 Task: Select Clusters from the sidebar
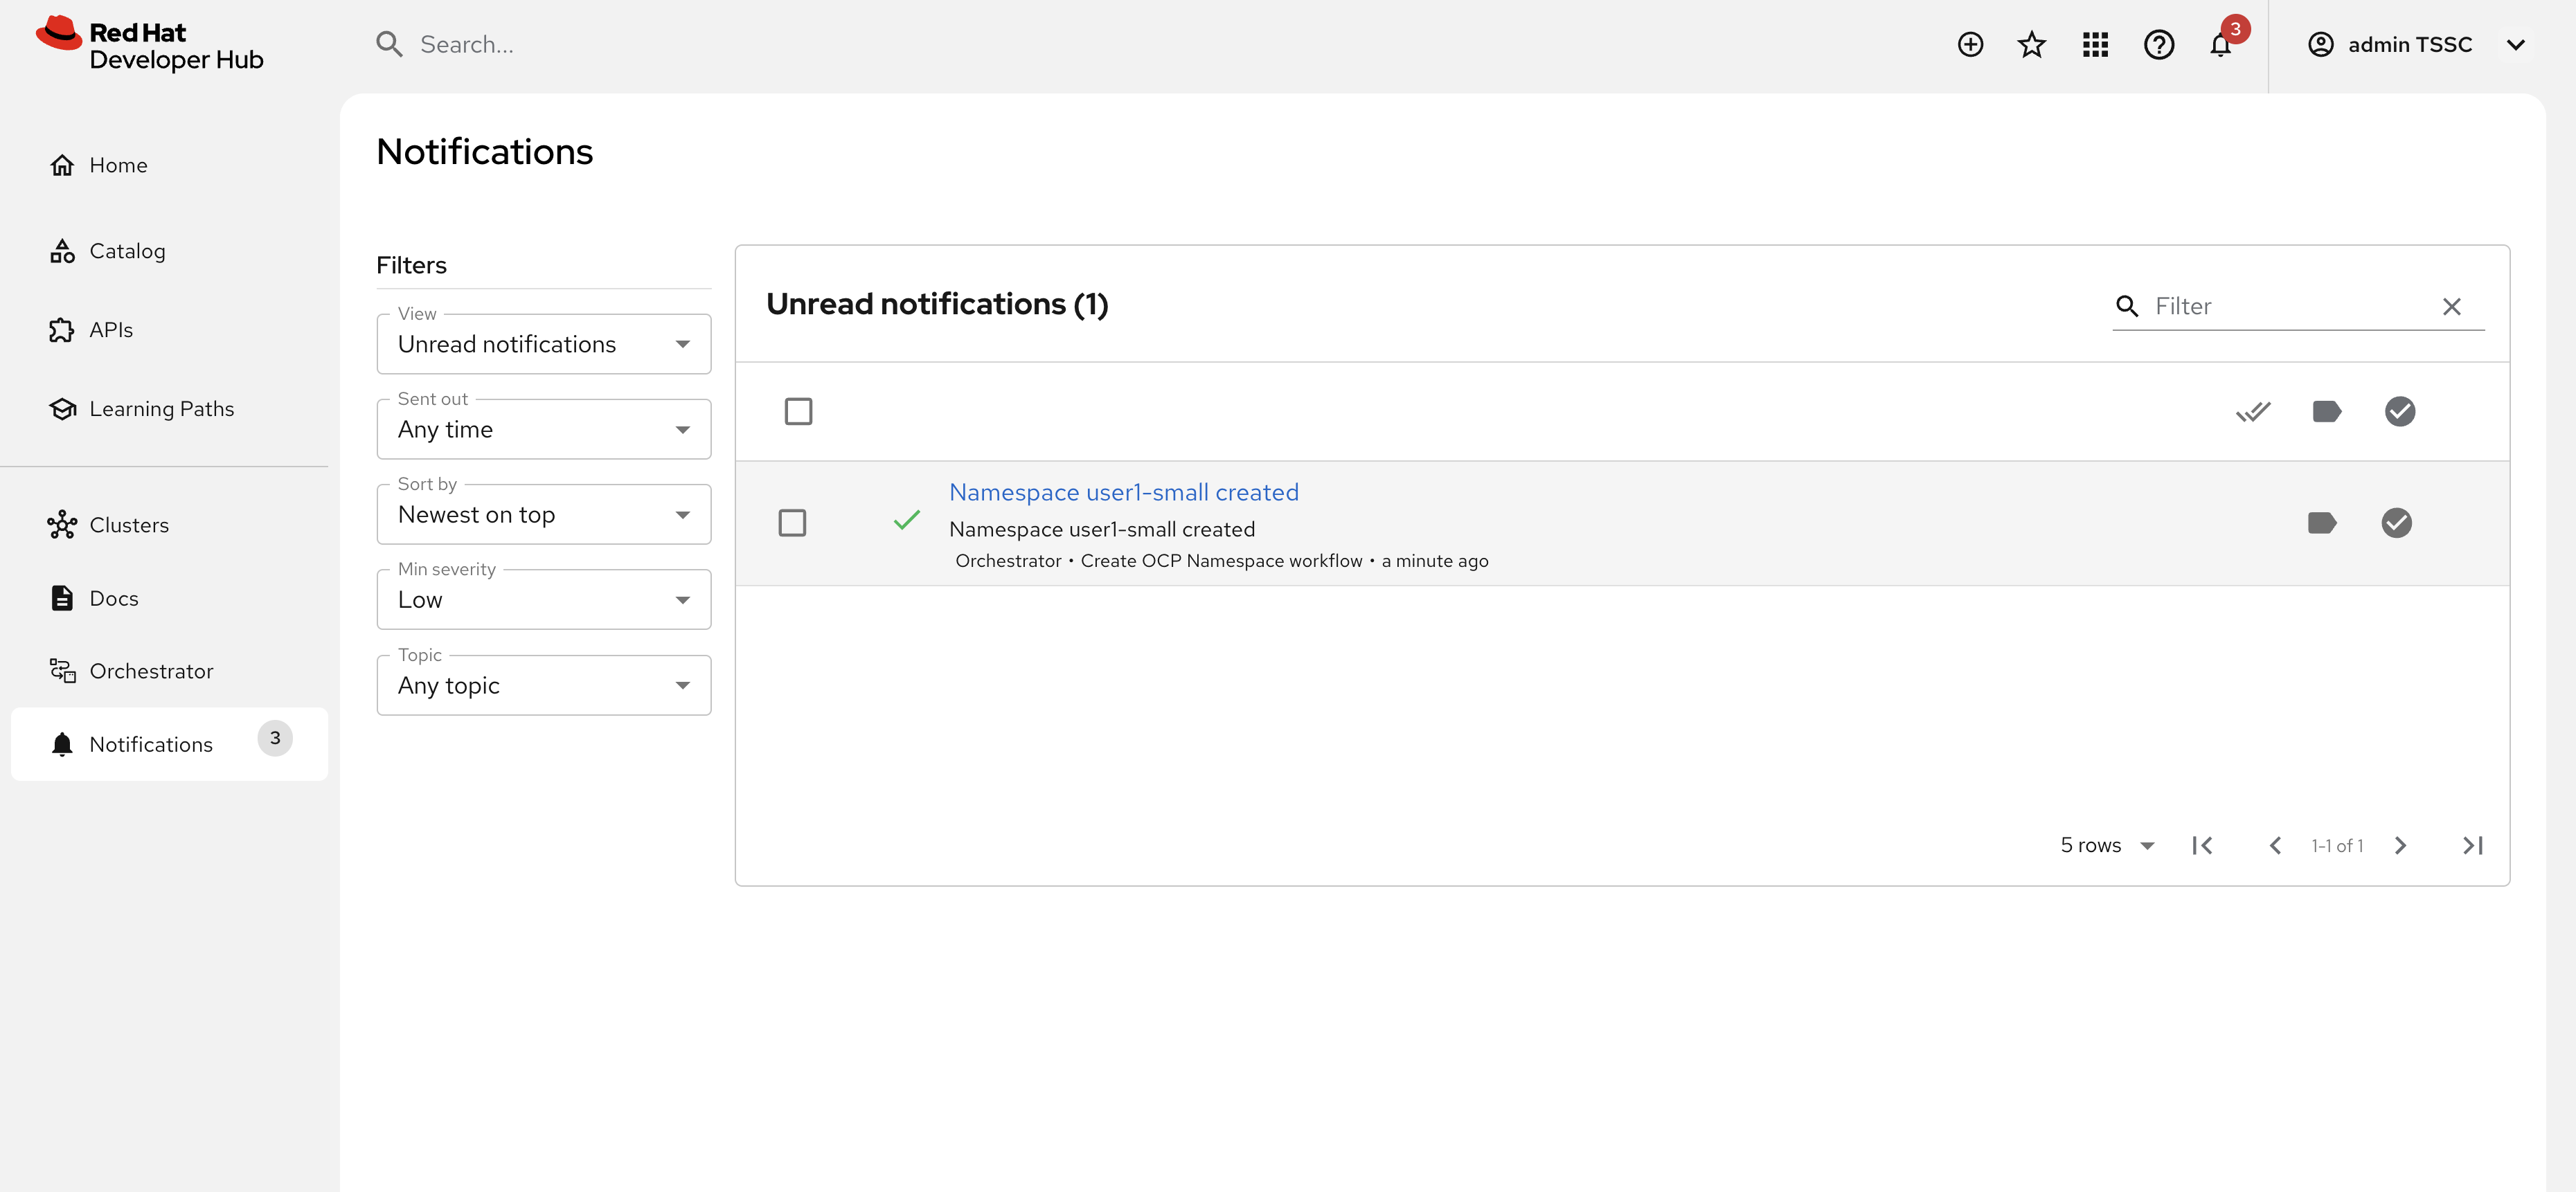click(x=129, y=524)
